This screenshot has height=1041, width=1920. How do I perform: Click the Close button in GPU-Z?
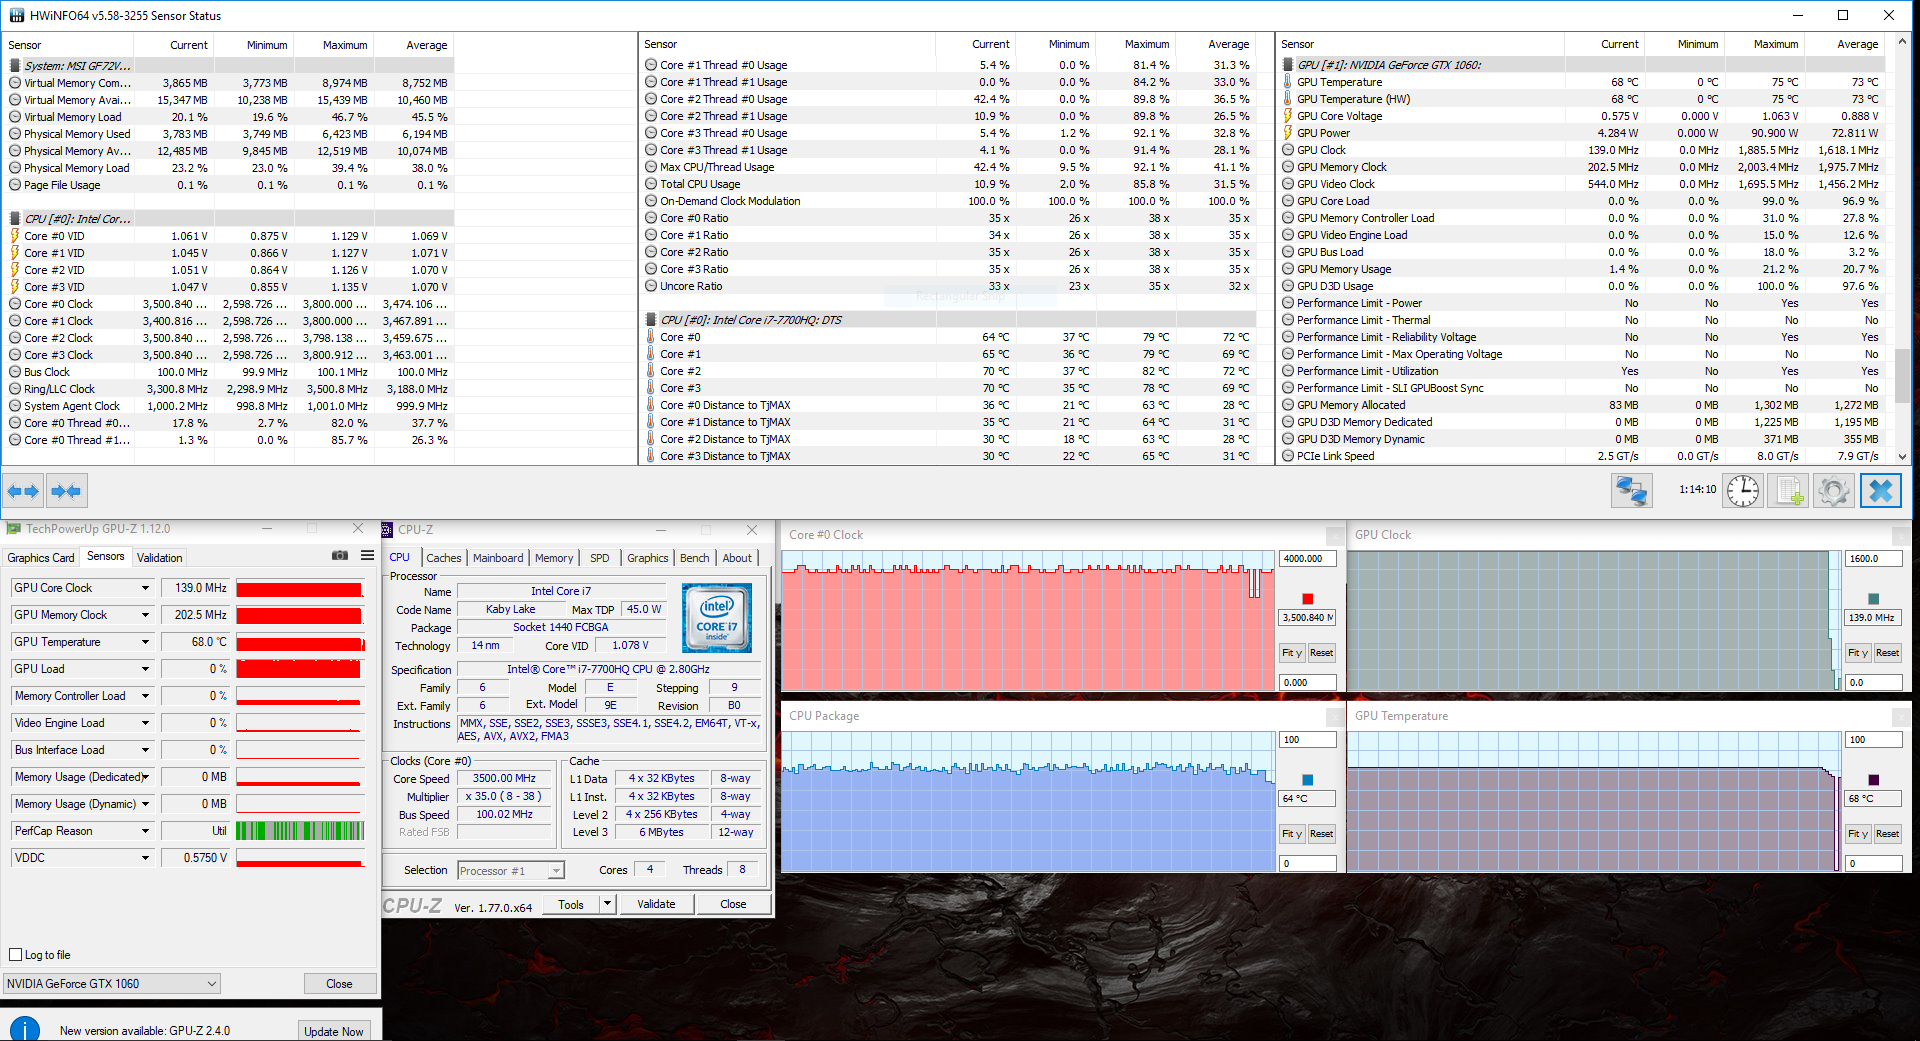(339, 983)
